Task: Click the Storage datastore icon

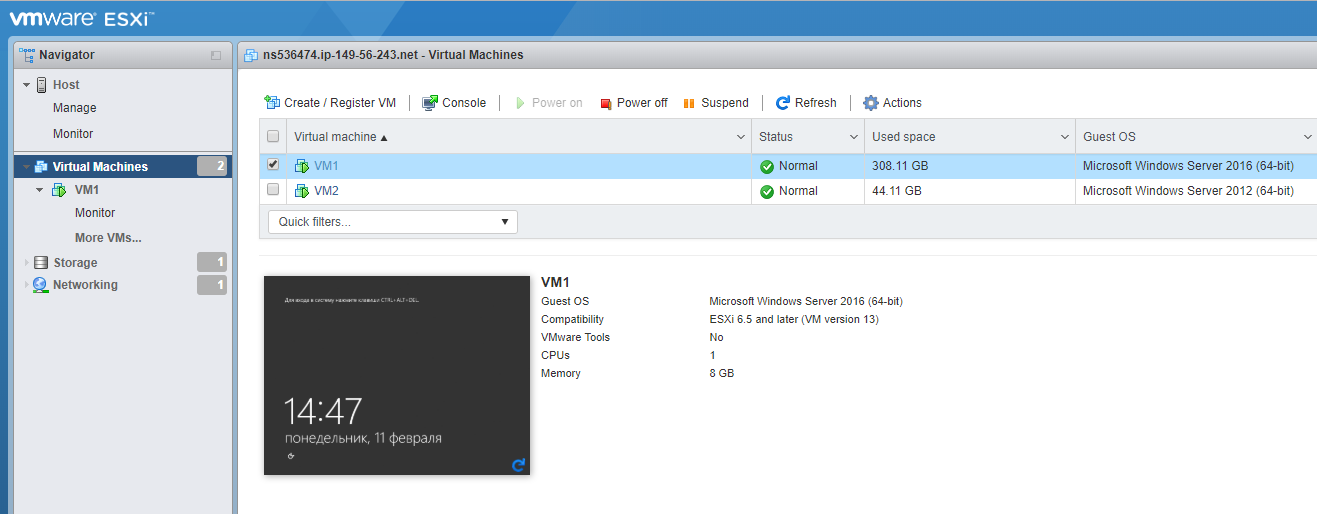Action: (41, 263)
